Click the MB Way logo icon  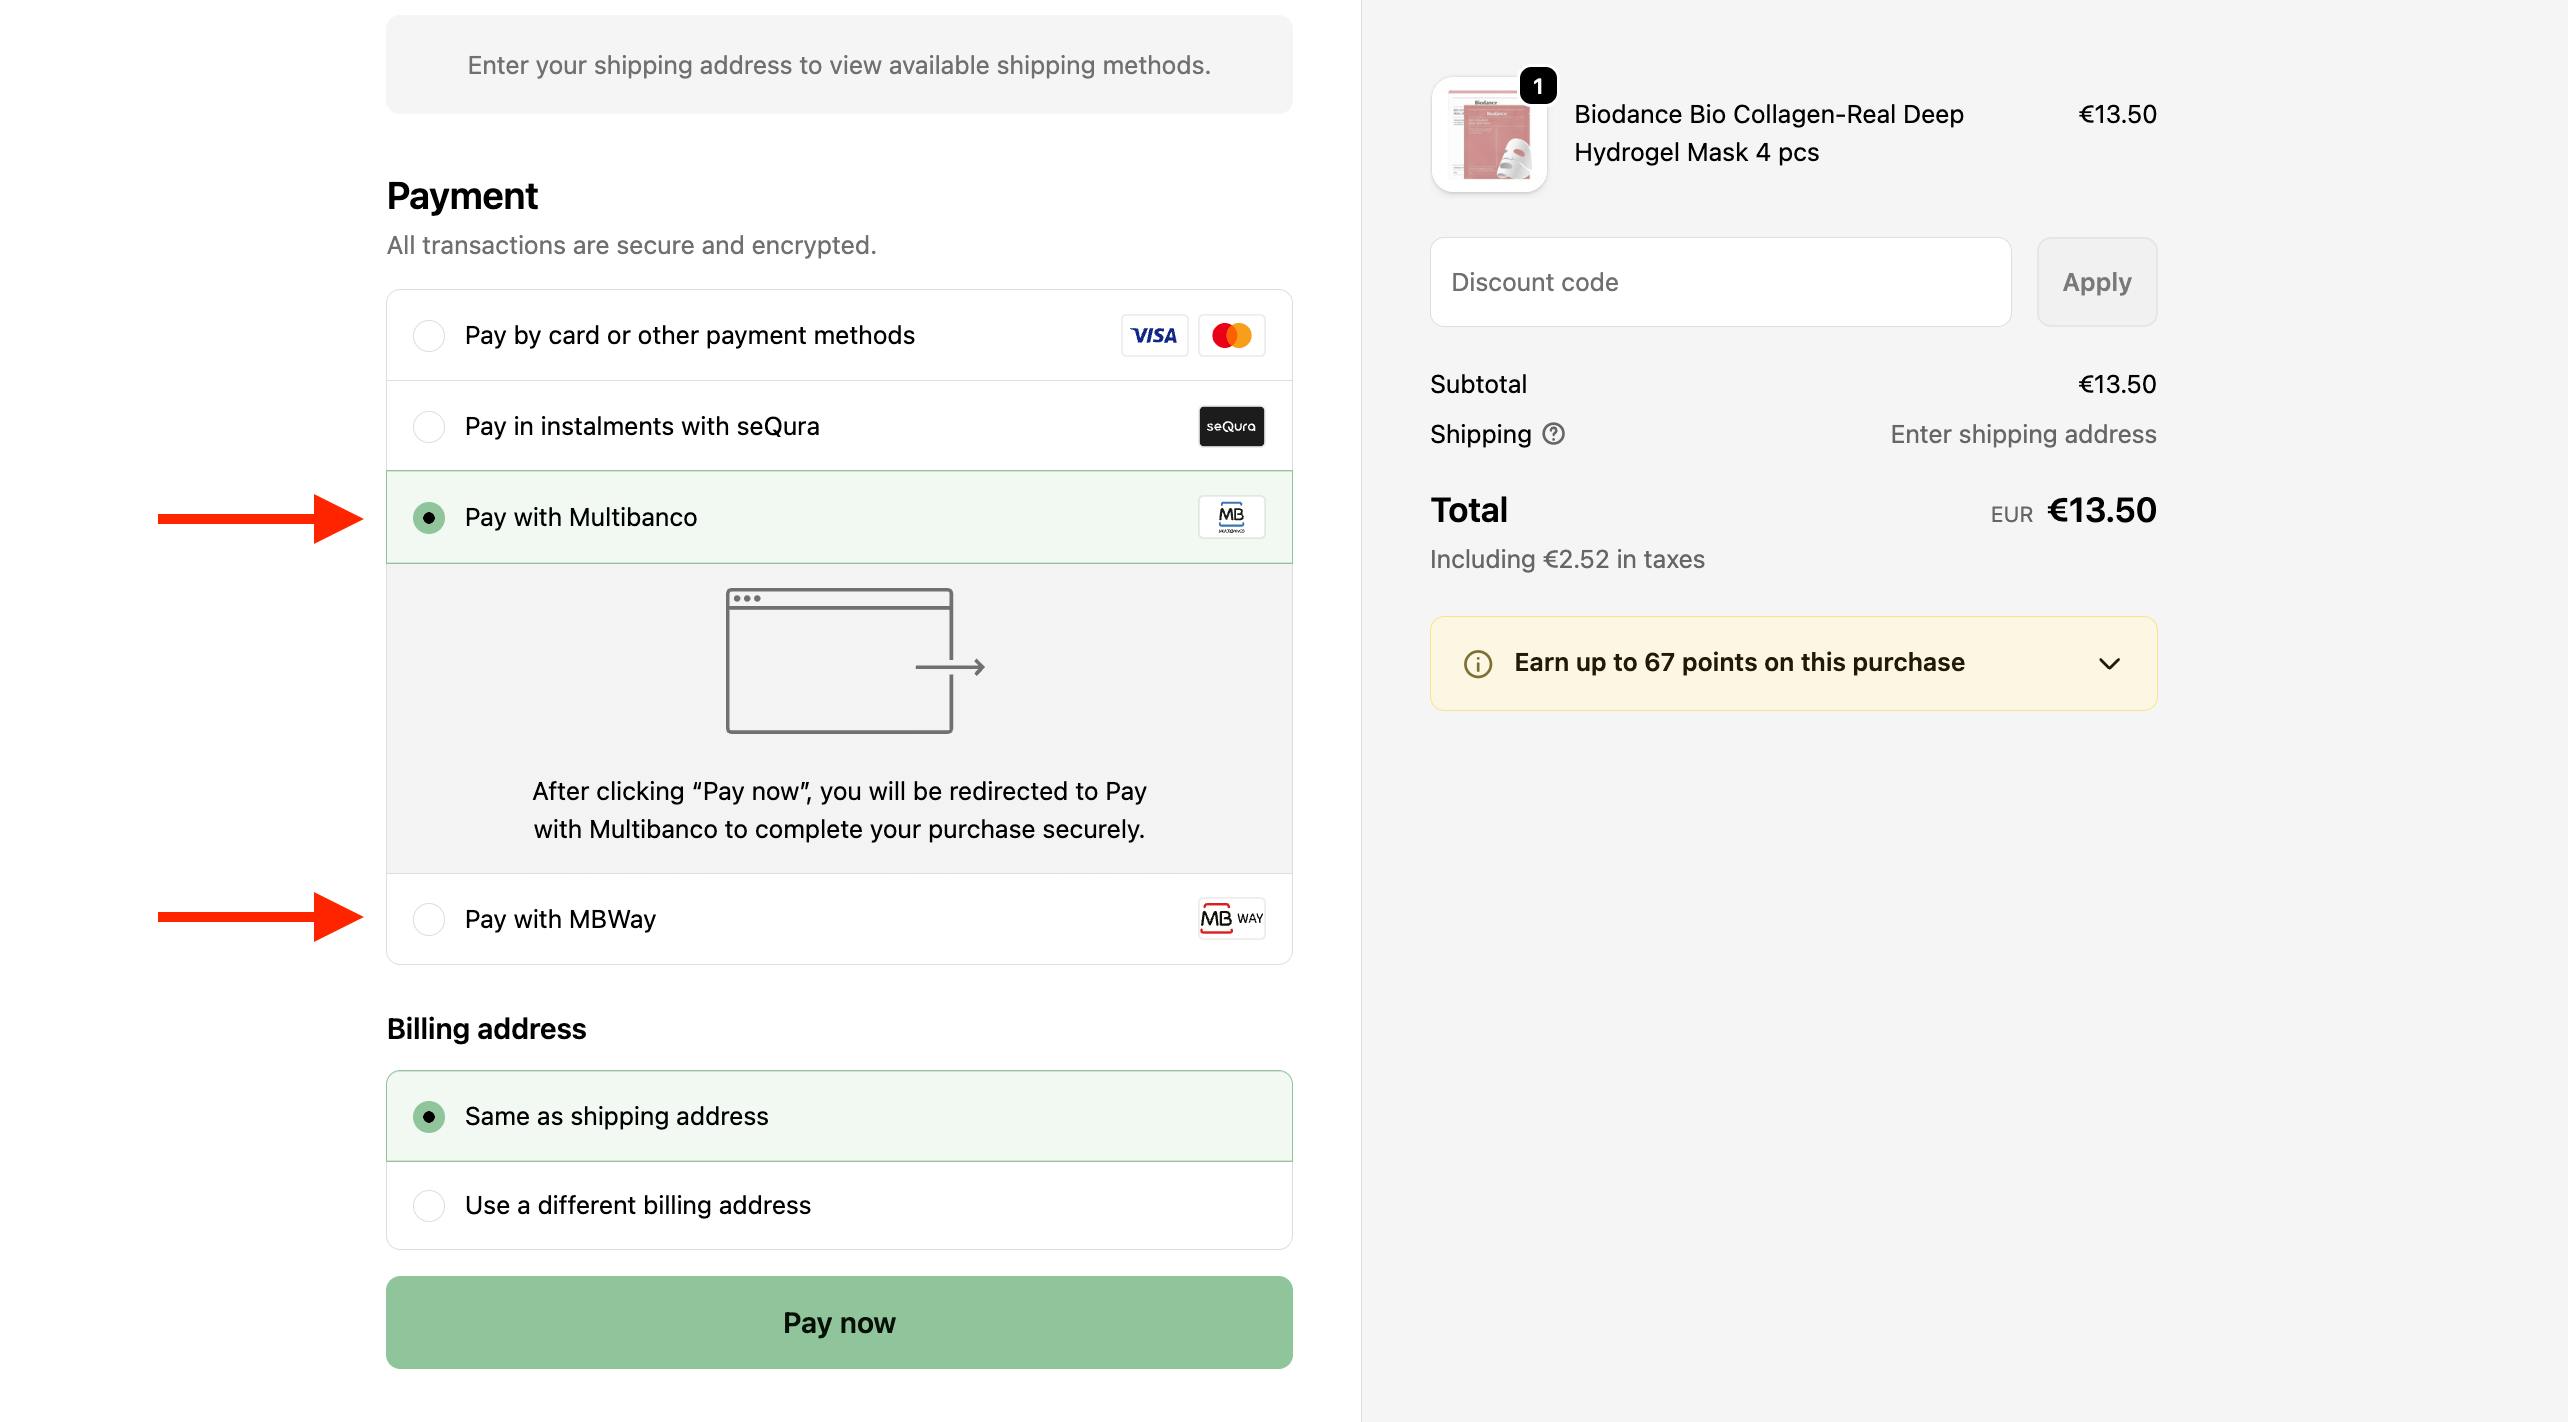click(x=1231, y=919)
